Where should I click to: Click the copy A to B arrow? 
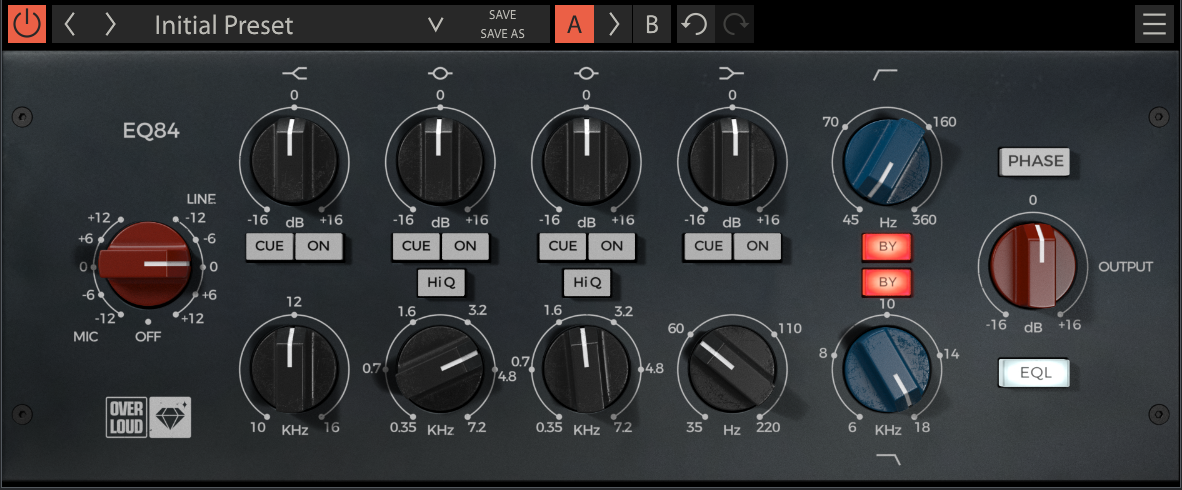point(614,25)
